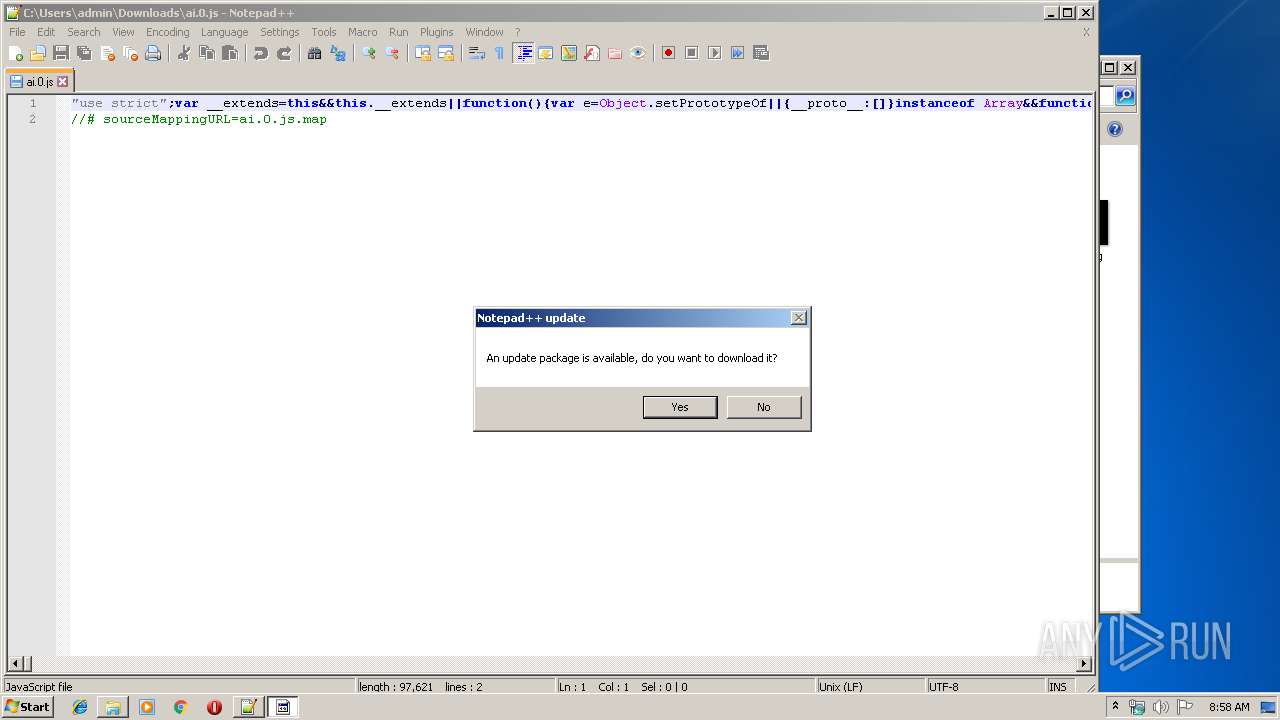1280x720 pixels.
Task: Open the Encoding menu
Action: point(168,32)
